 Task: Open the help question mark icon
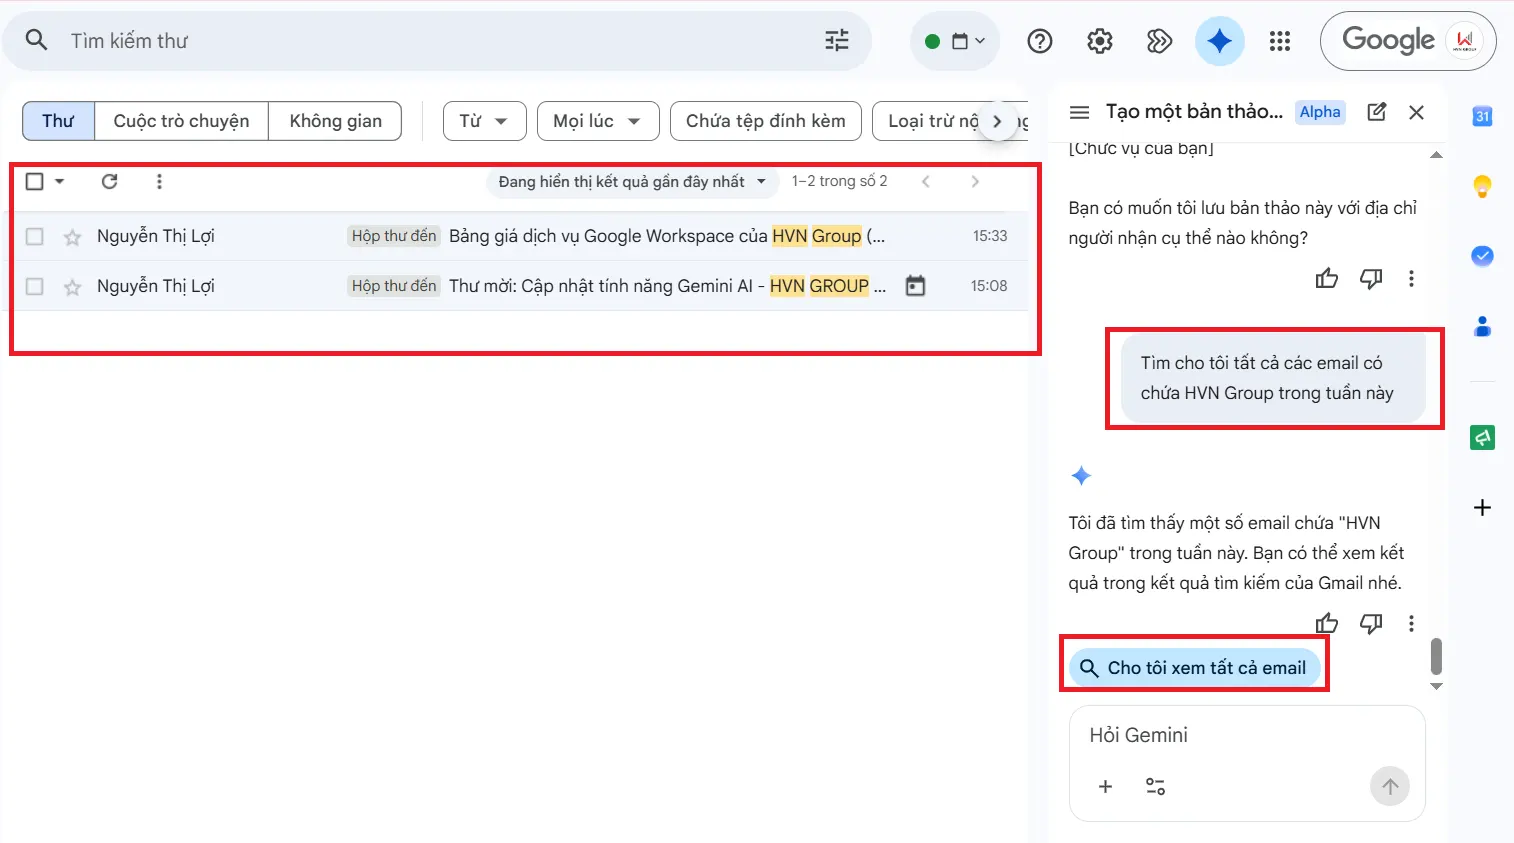coord(1040,41)
